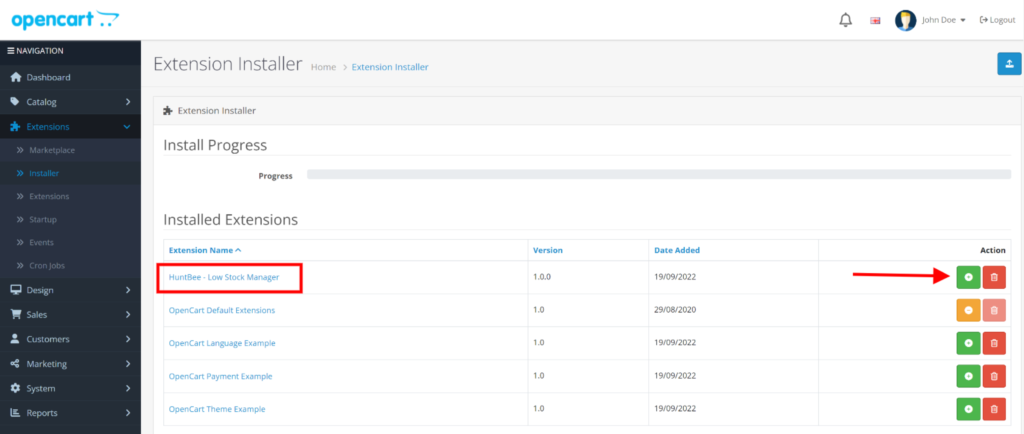
Task: Click the Customers person icon
Action: click(15, 339)
